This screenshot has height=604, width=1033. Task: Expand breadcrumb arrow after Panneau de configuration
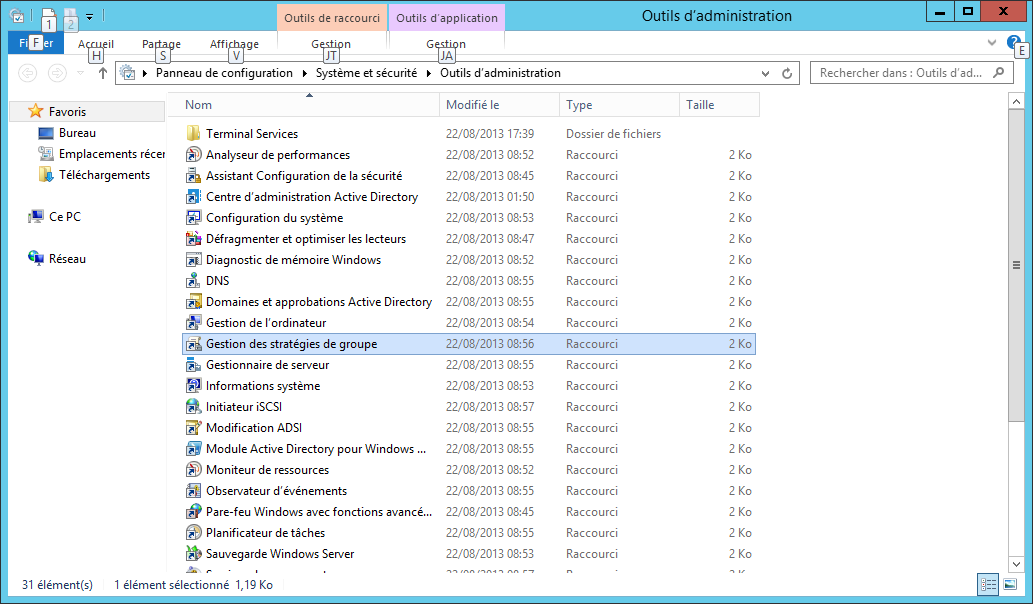click(304, 73)
